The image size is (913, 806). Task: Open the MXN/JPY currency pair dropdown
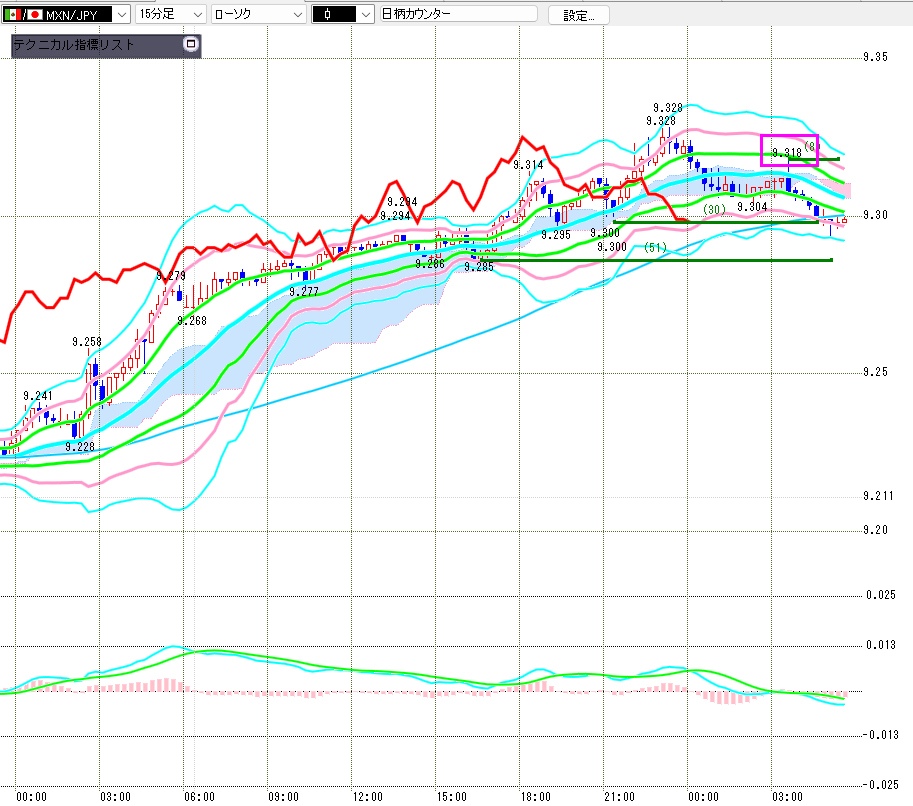tap(122, 15)
